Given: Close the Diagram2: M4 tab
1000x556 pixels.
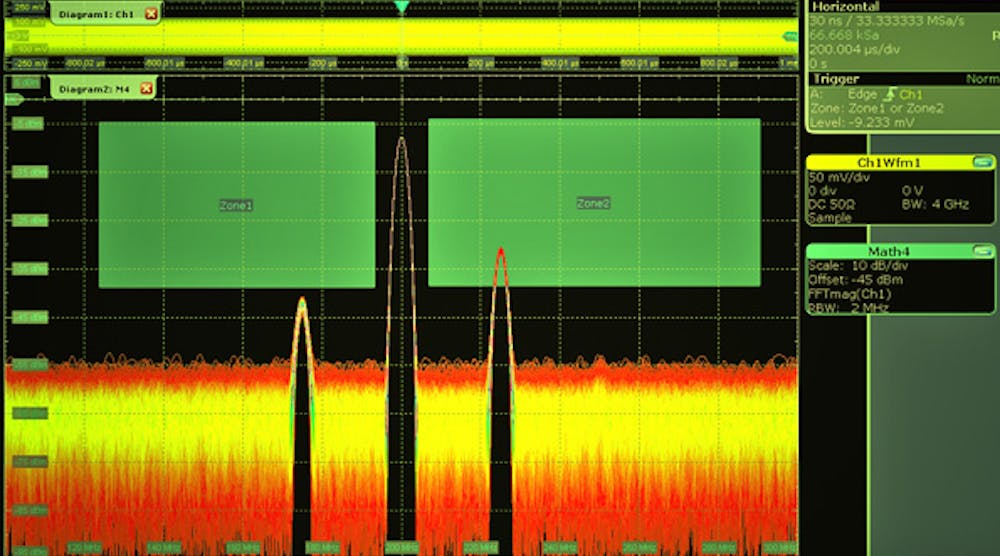Looking at the screenshot, I should (x=146, y=89).
